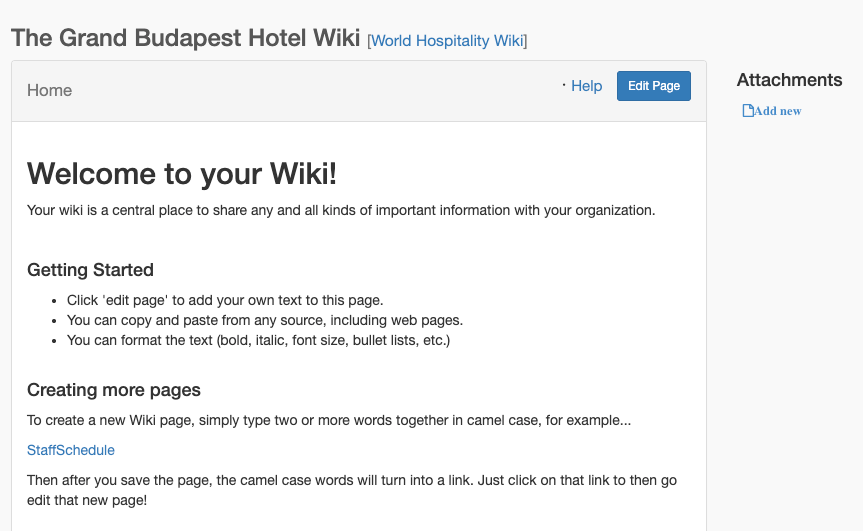Click the bullet about copy and paste
The height and width of the screenshot is (531, 863).
265,320
